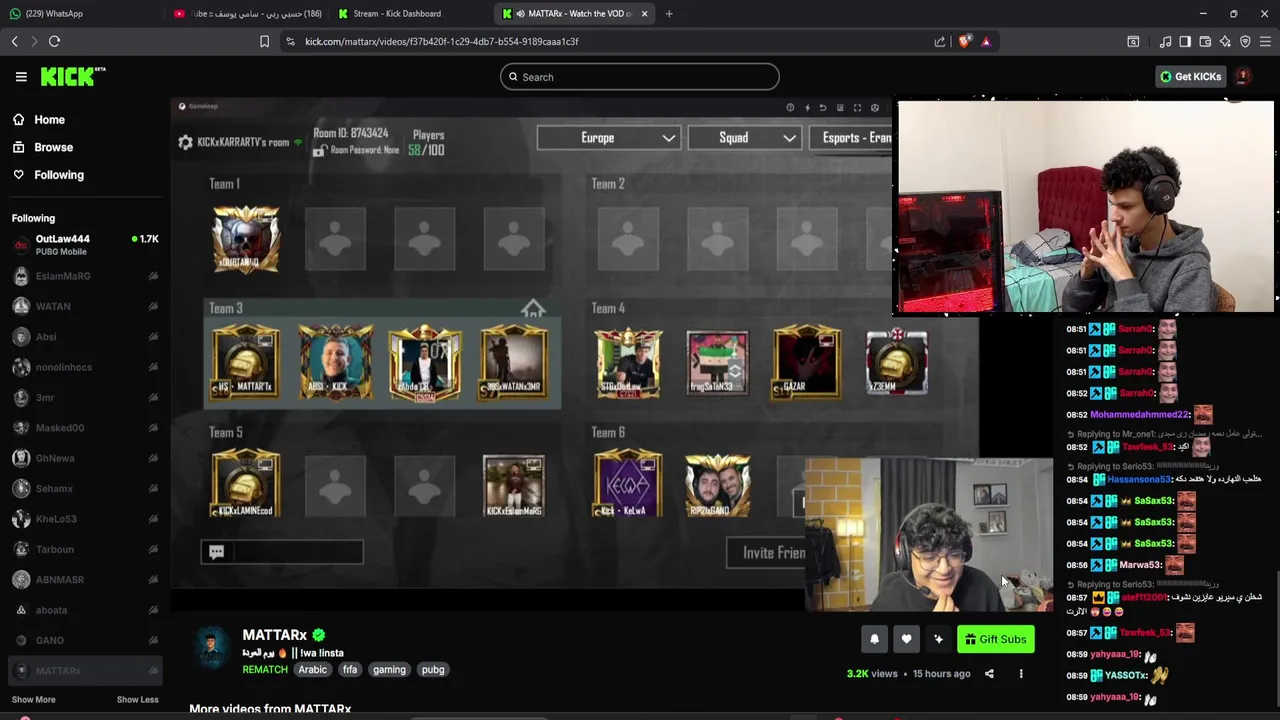This screenshot has width=1280, height=720.
Task: Open Absi channel in sidebar
Action: pos(84,337)
